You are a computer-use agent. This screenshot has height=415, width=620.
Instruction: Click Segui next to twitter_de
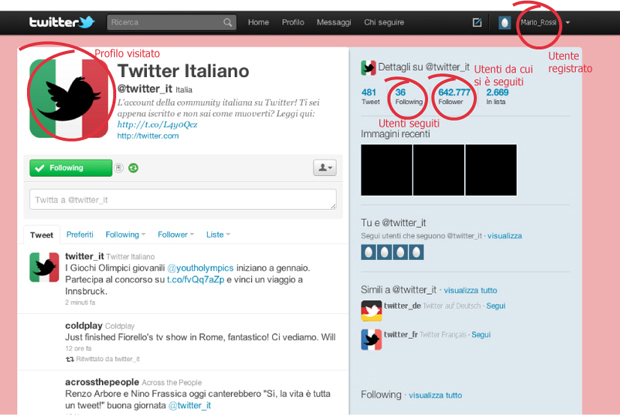(x=496, y=306)
